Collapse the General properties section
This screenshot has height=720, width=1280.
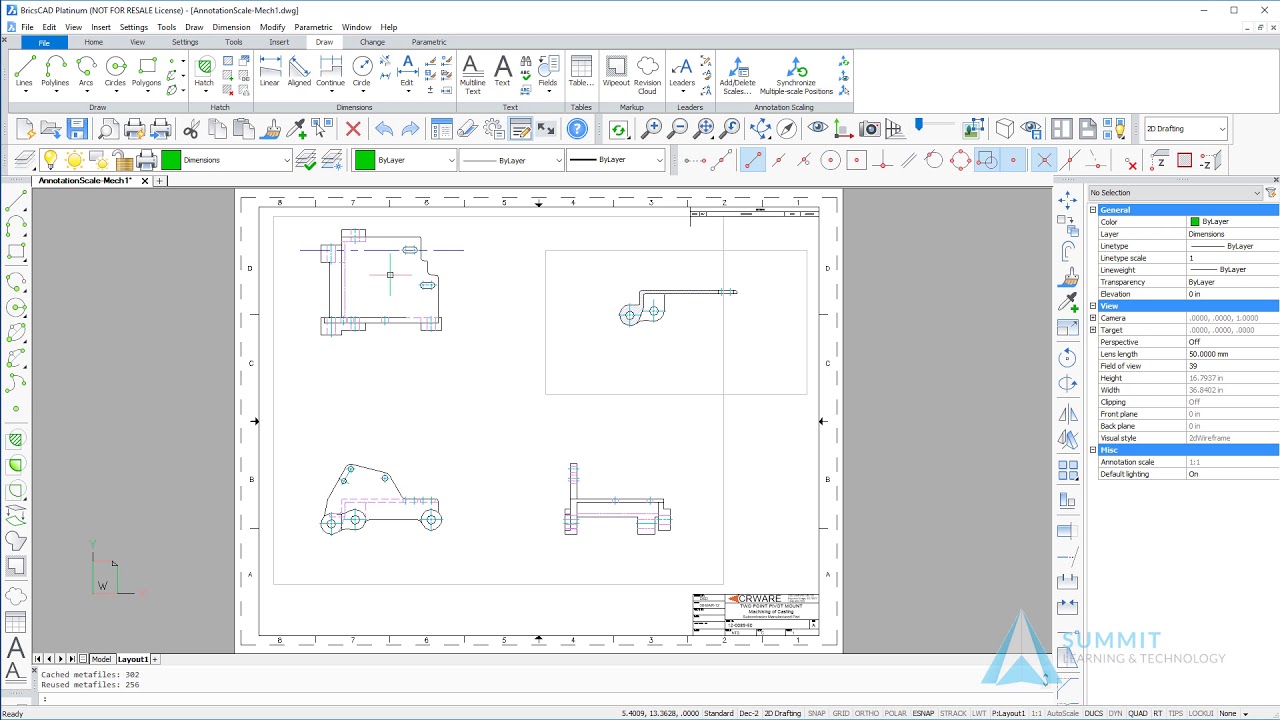pyautogui.click(x=1093, y=210)
